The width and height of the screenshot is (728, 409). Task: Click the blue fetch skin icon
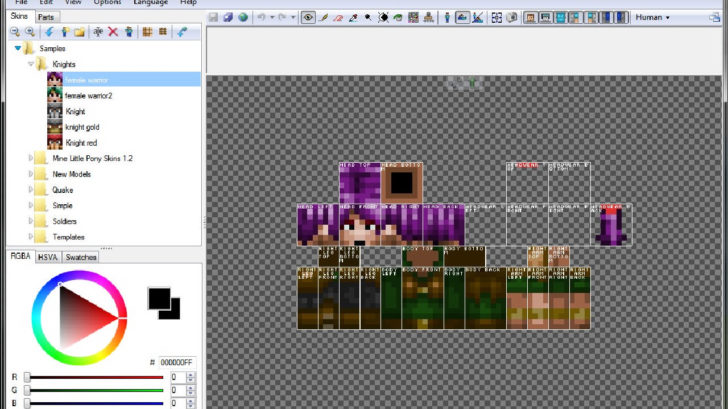(182, 32)
